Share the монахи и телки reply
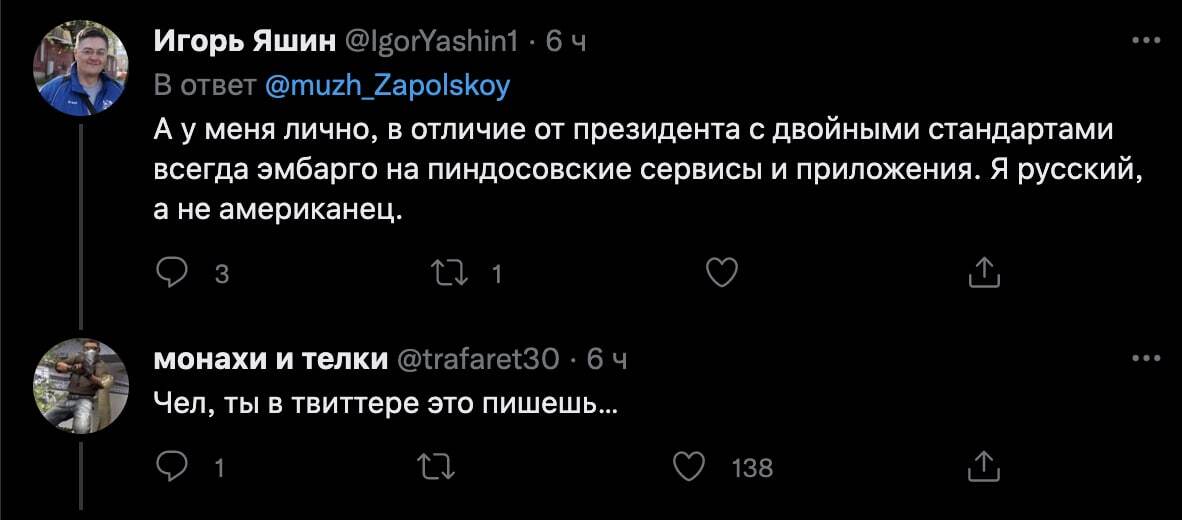The width and height of the screenshot is (1182, 520). click(x=984, y=466)
